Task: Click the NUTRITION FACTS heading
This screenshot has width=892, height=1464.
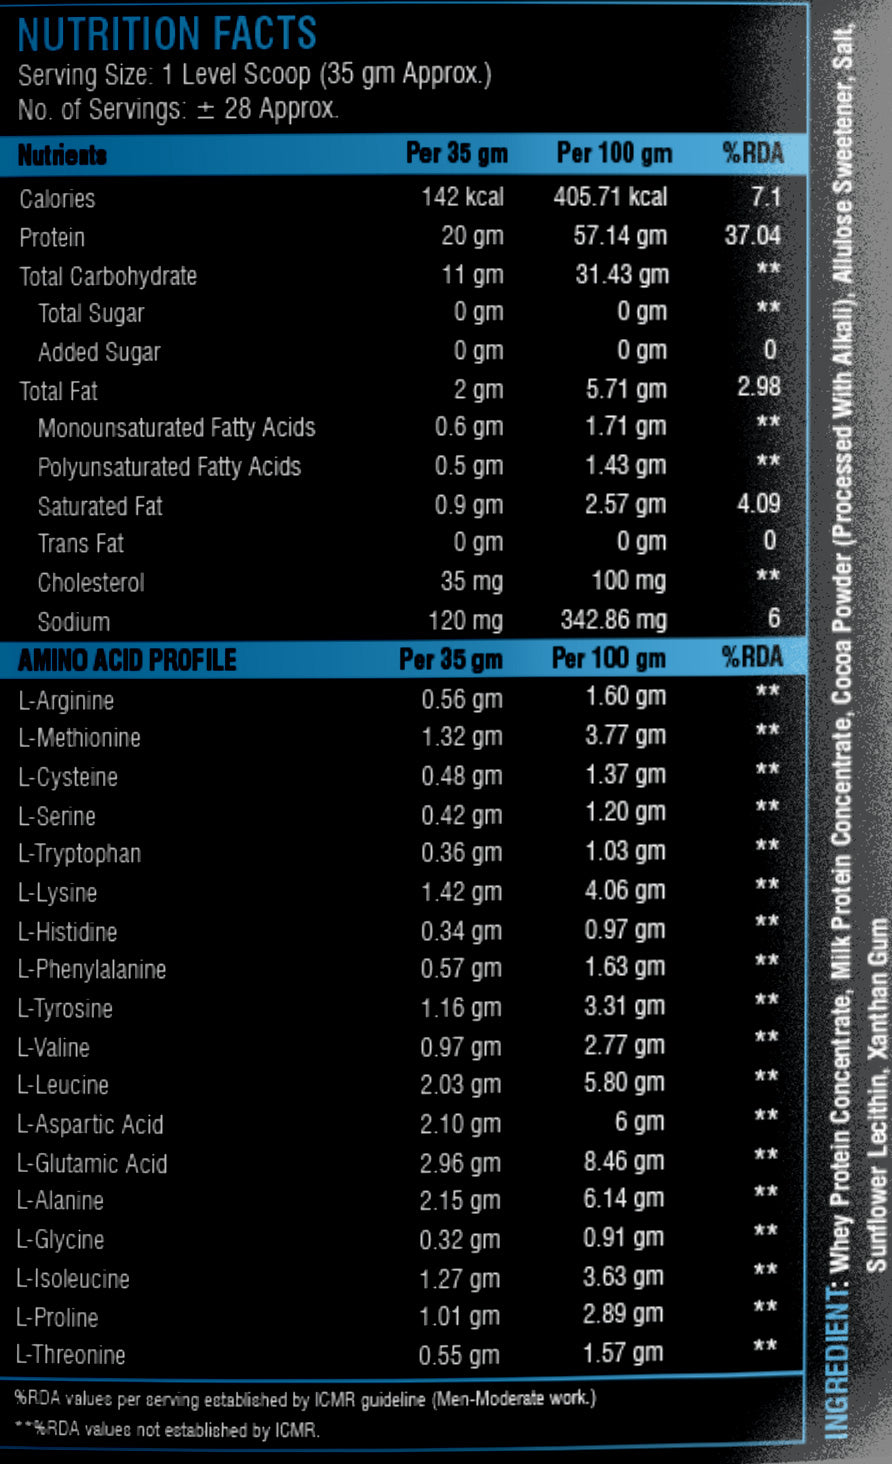Action: (x=167, y=34)
